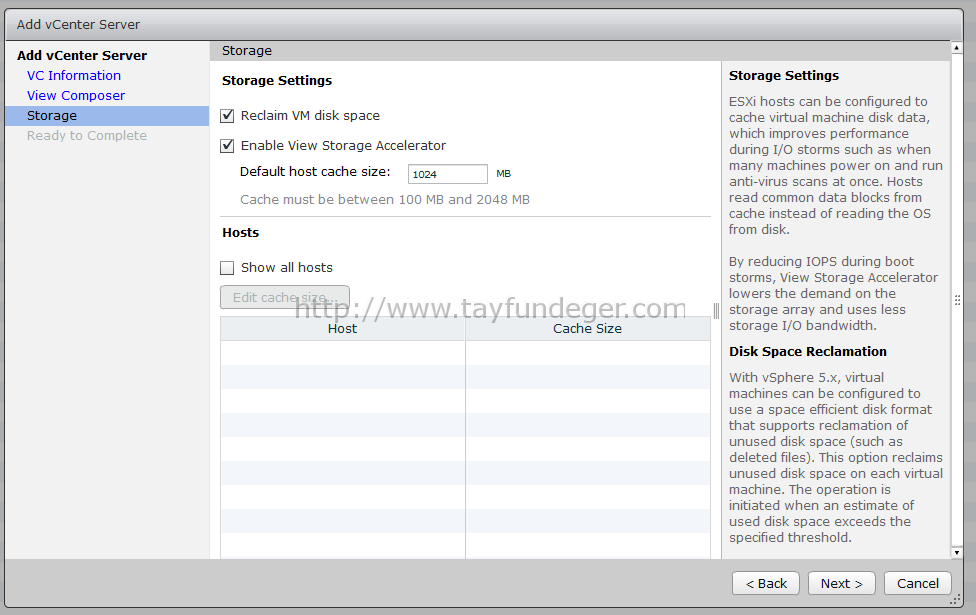The height and width of the screenshot is (615, 976).
Task: Open the VC Information step
Action: coord(73,75)
